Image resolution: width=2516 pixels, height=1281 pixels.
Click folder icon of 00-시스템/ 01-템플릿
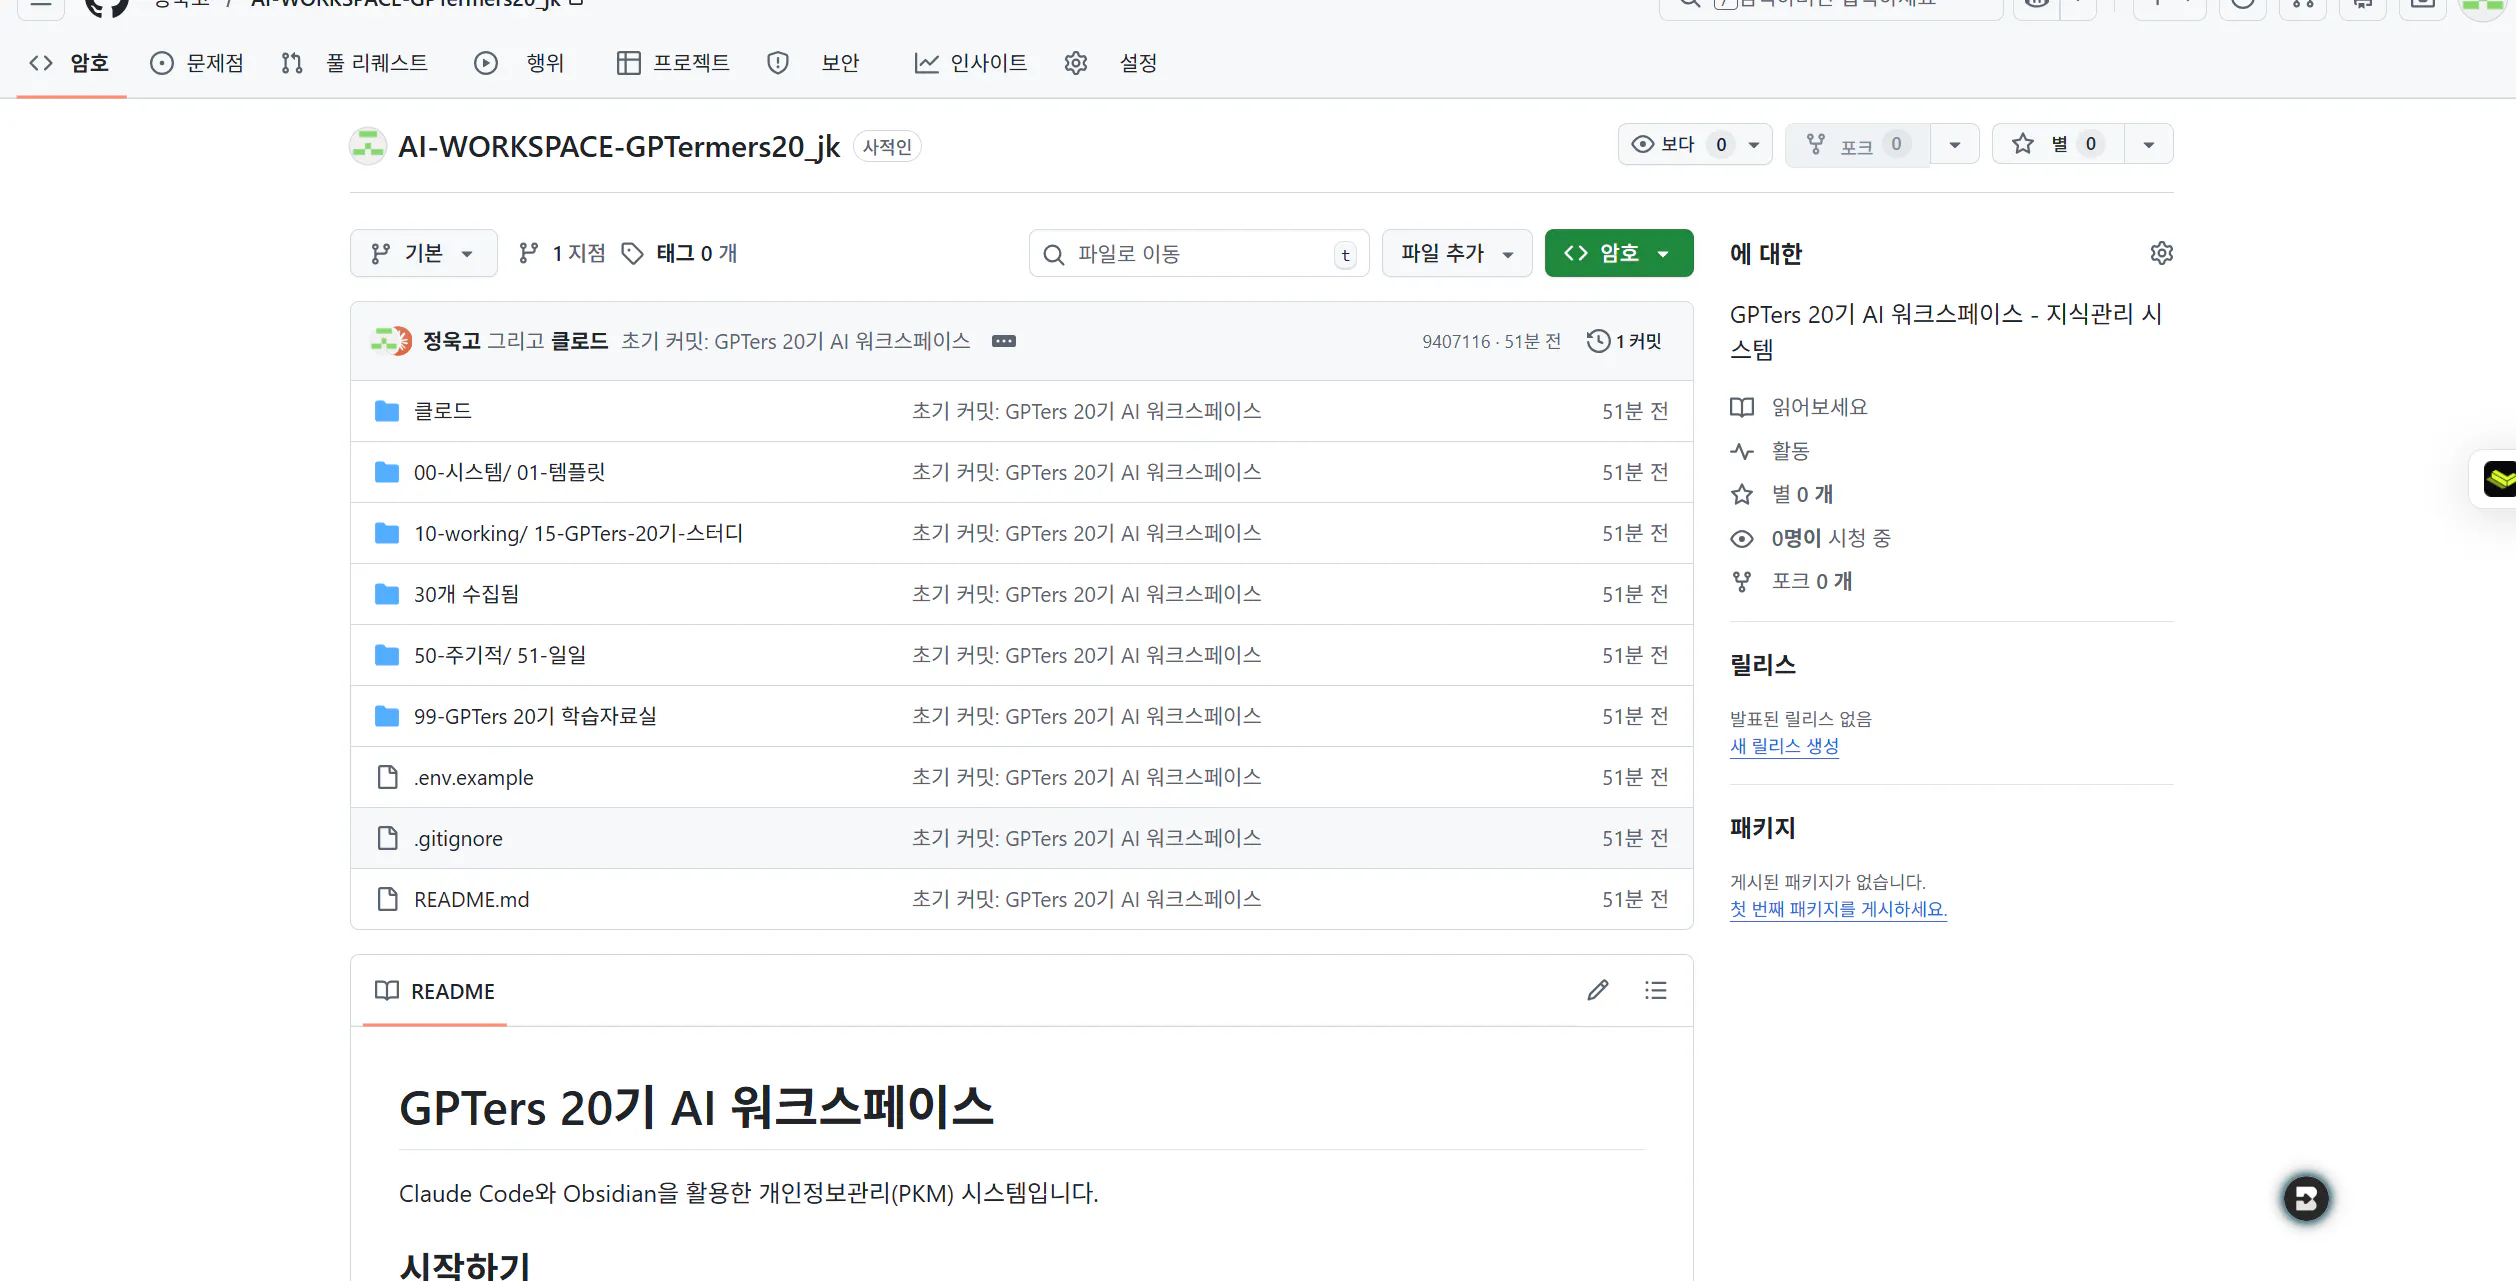(x=387, y=472)
